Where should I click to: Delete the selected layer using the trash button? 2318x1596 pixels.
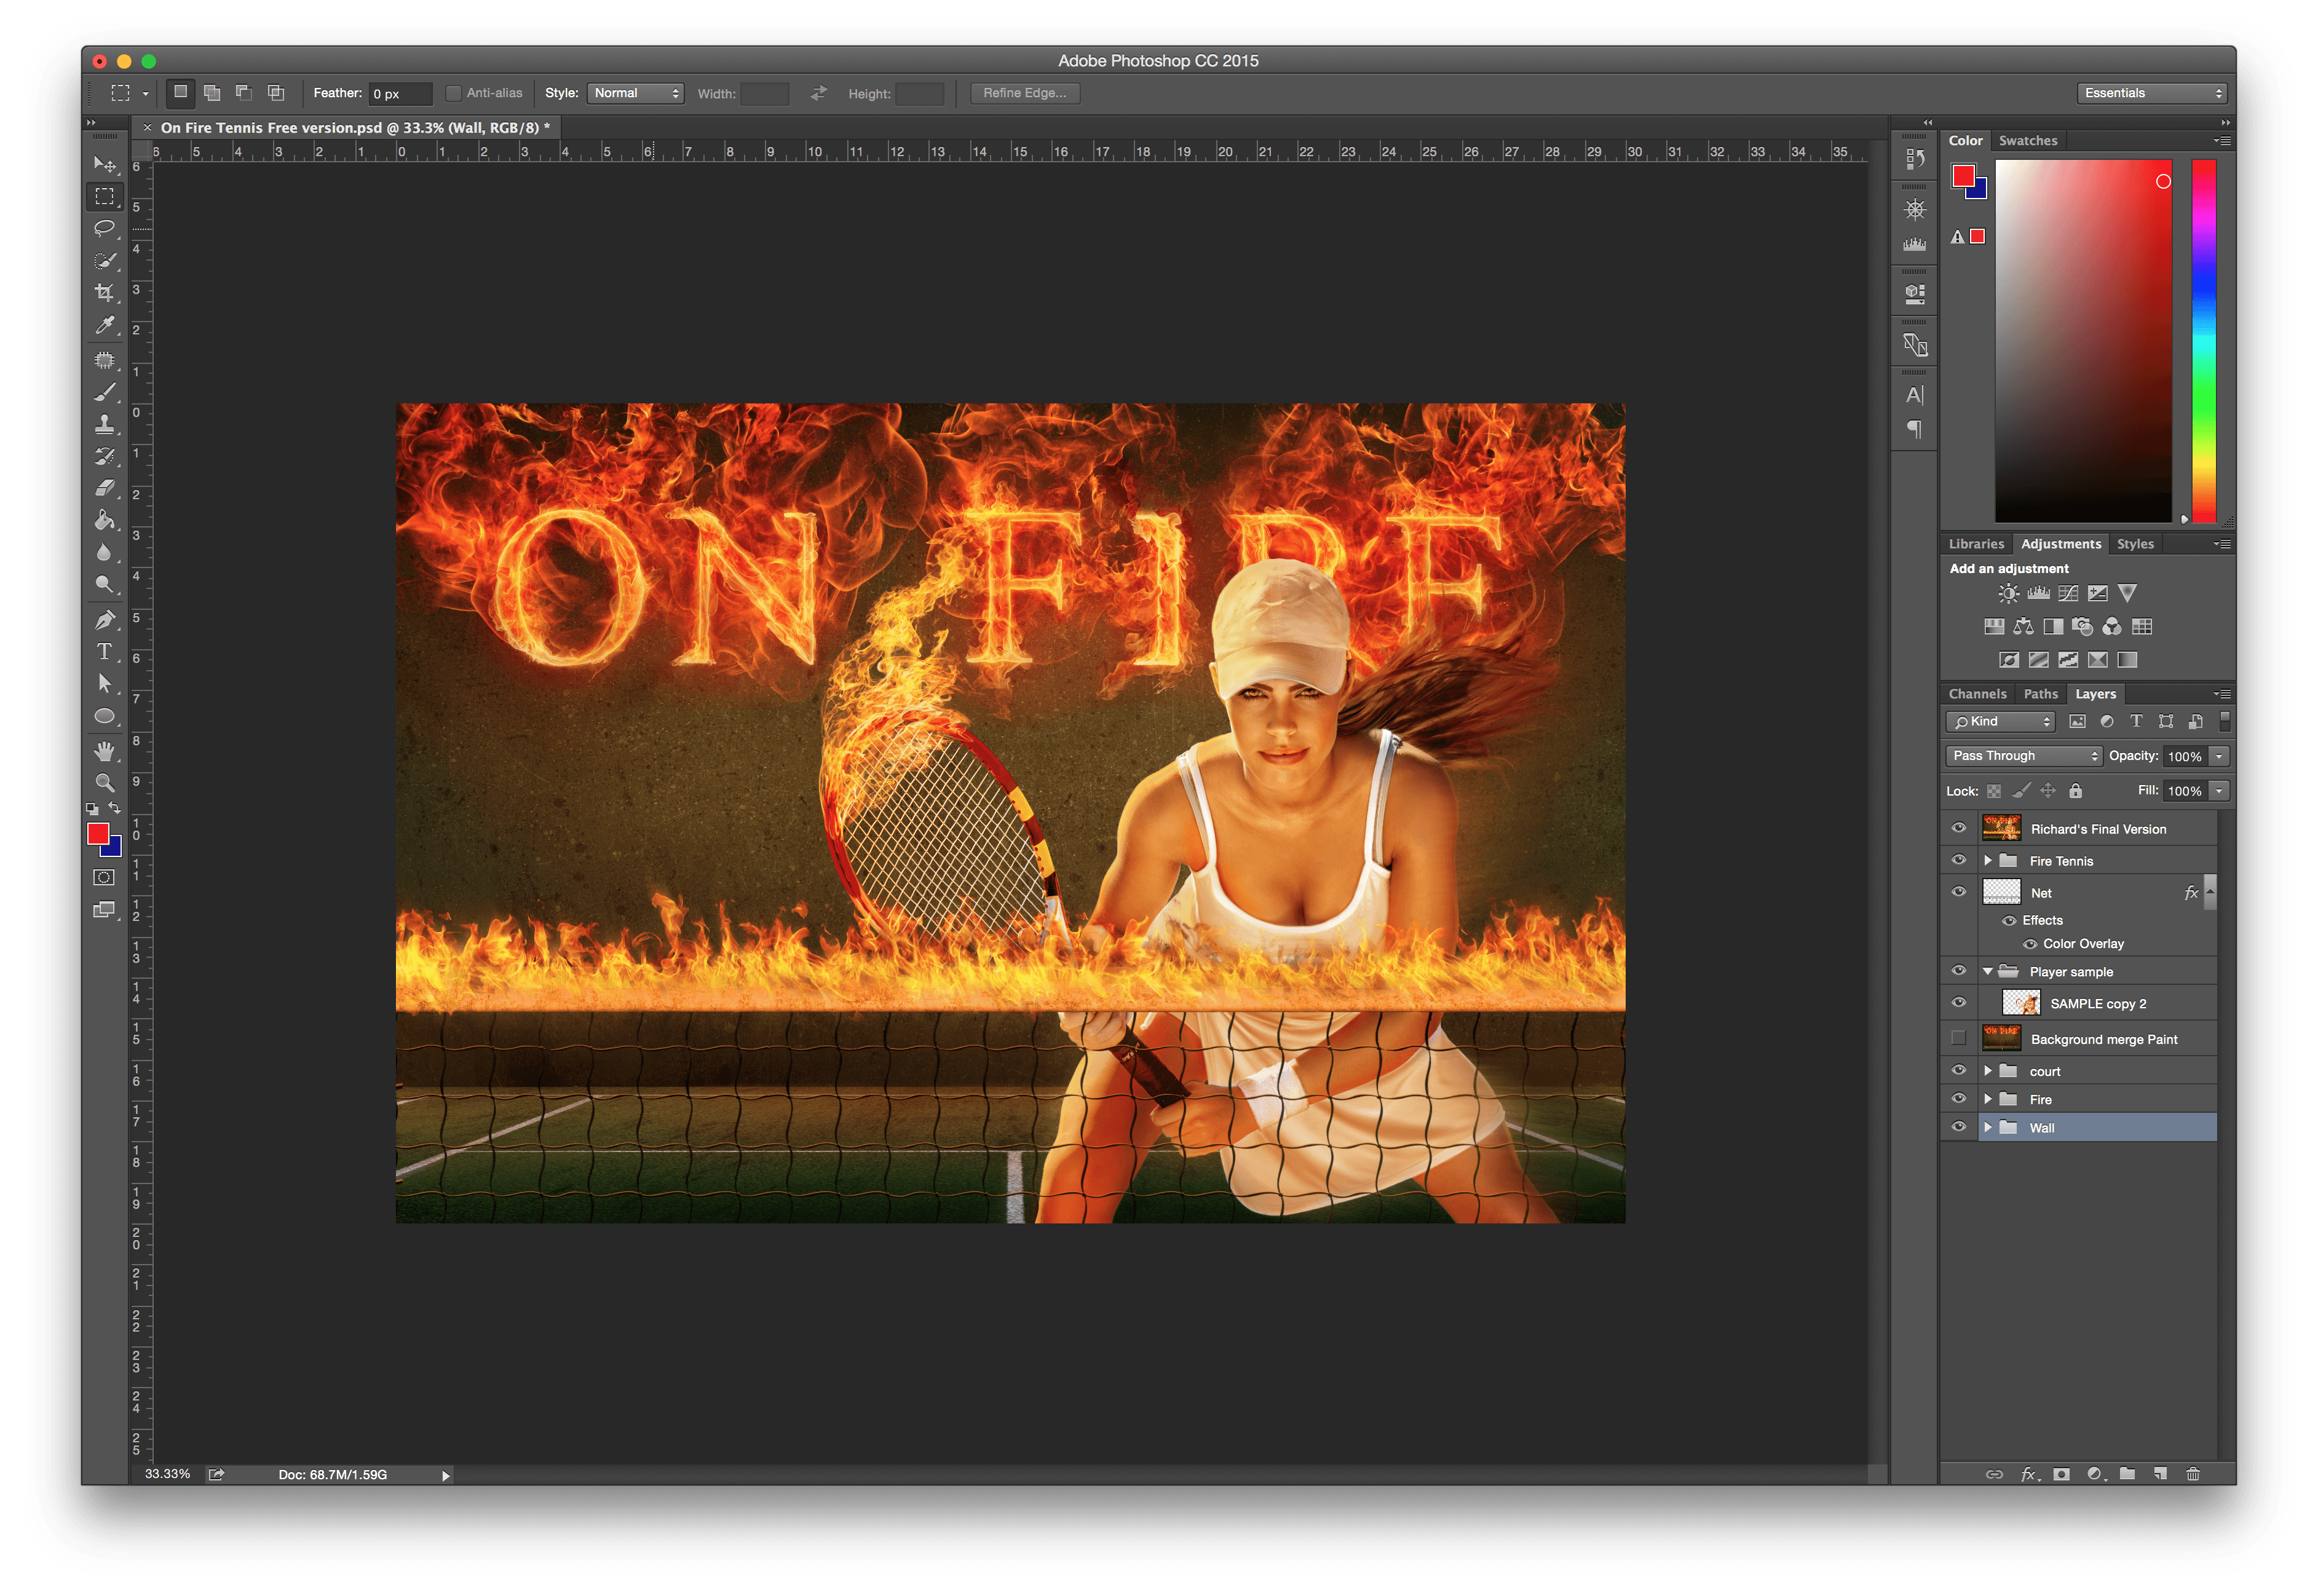(x=2192, y=1473)
